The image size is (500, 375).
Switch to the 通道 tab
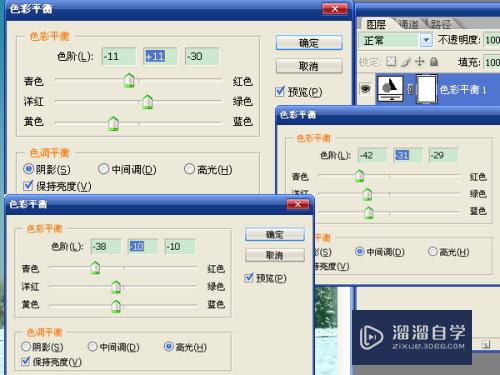[x=408, y=24]
